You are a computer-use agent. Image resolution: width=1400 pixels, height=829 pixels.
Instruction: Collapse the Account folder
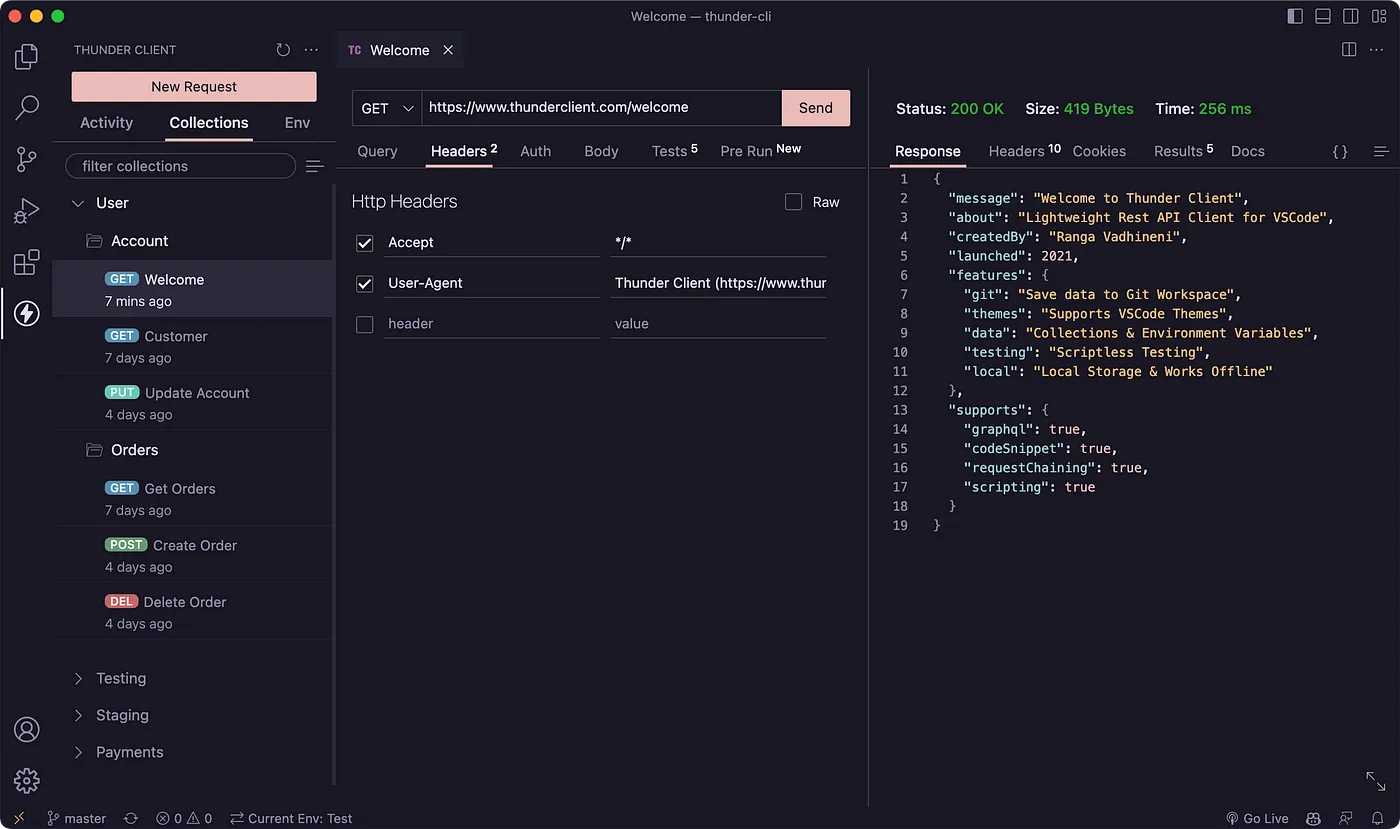pos(95,241)
